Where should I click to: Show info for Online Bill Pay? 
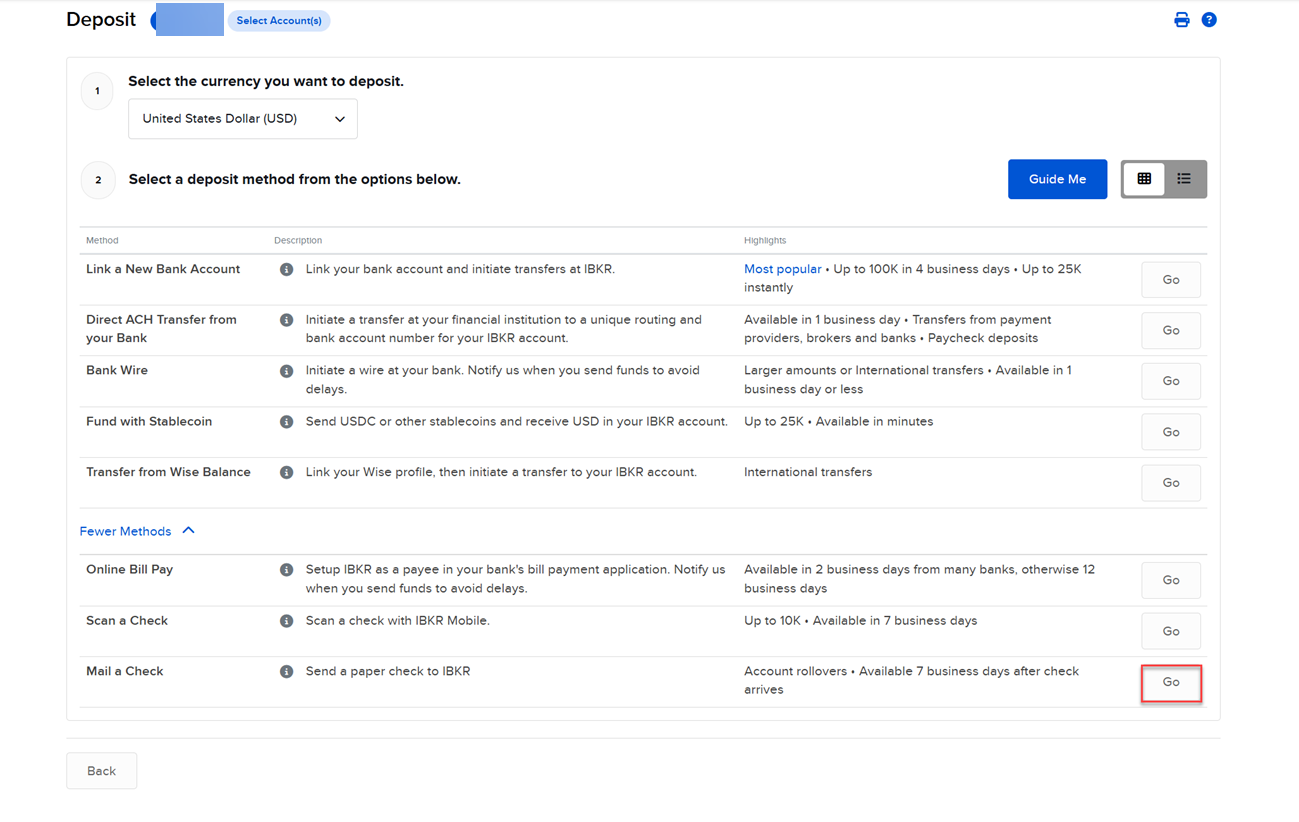[286, 570]
